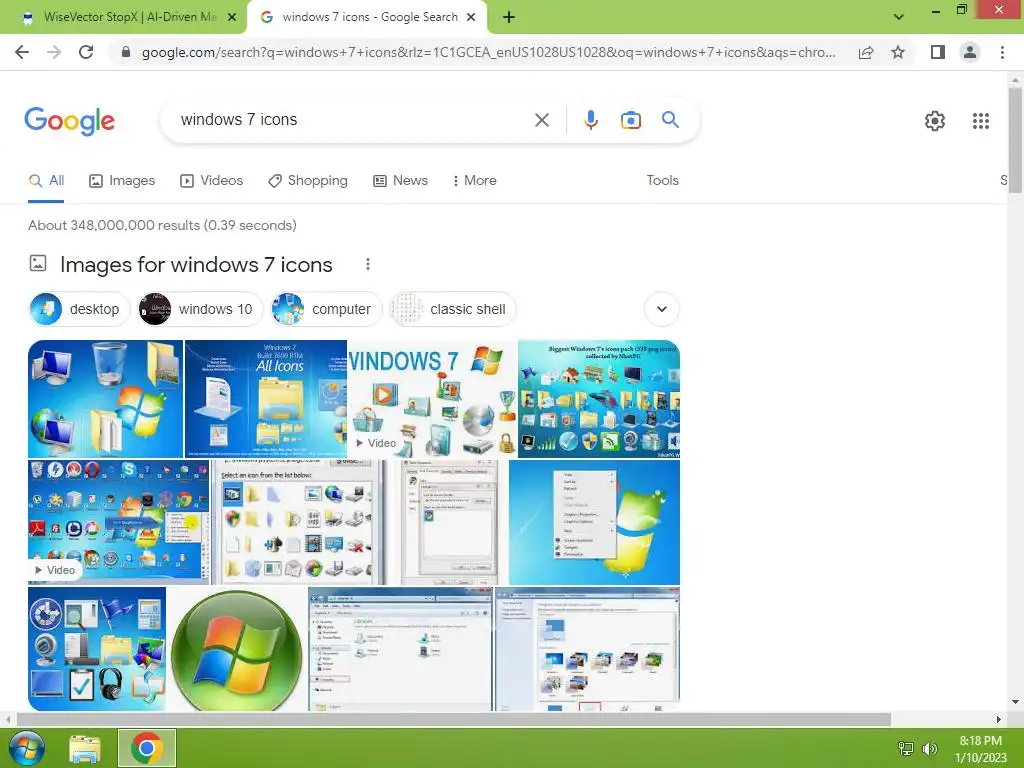Viewport: 1024px width, 768px height.
Task: Bookmark this page with the star
Action: 898,52
